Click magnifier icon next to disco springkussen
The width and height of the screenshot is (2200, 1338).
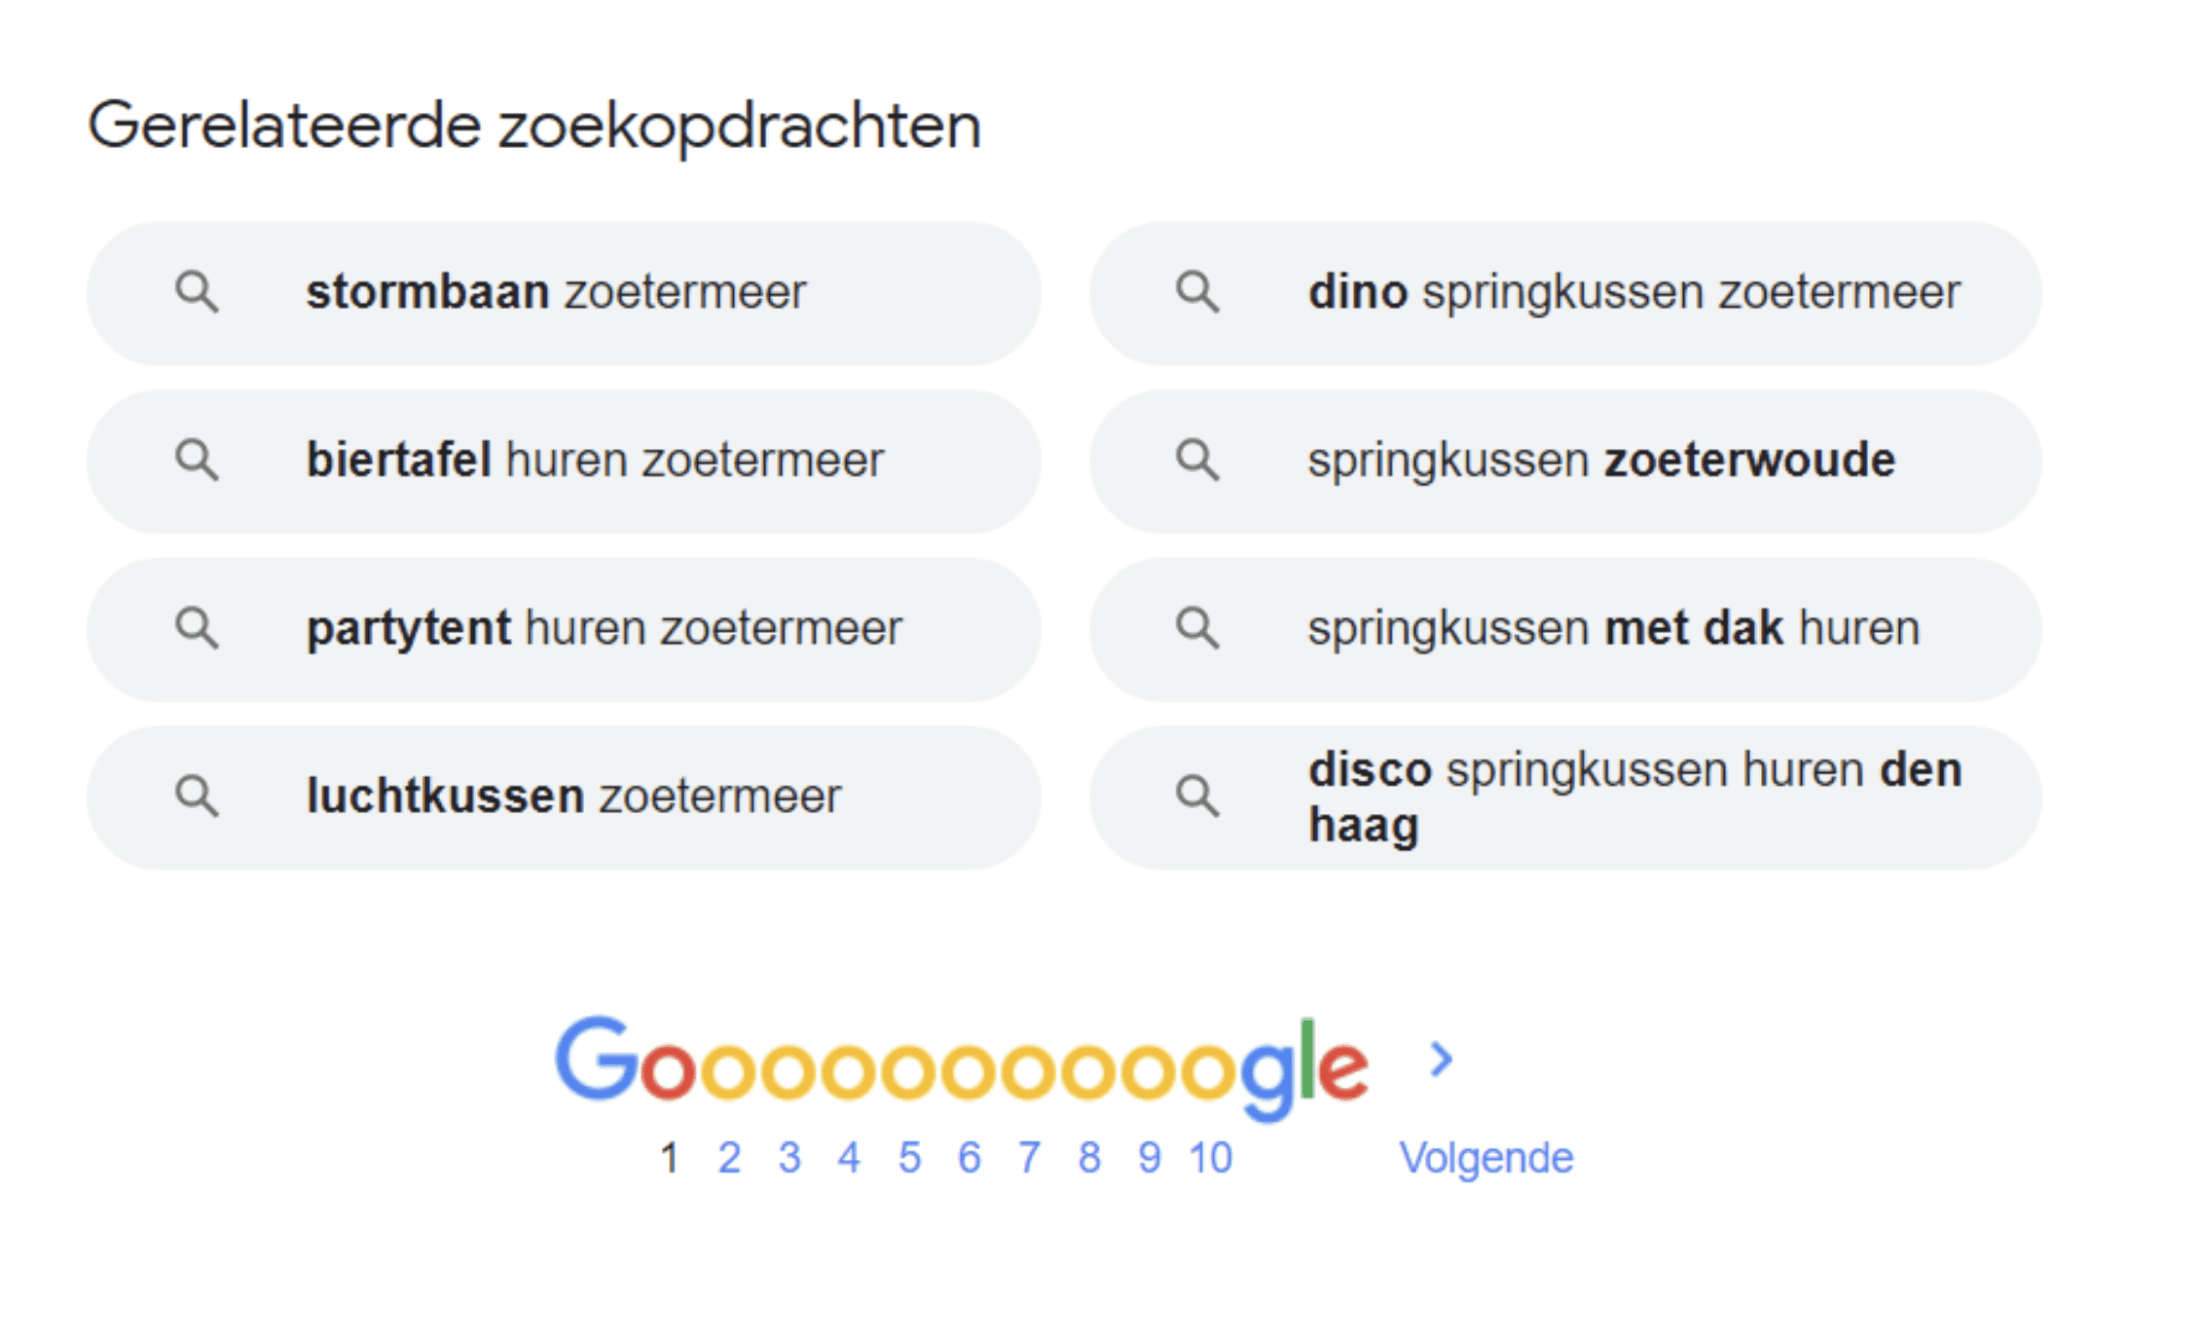(x=1197, y=797)
